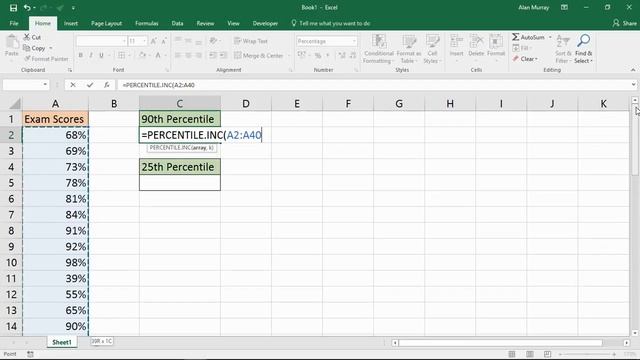Screen dimensions: 640x360
Task: Switch to the Page Layout tab
Action: pos(106,23)
